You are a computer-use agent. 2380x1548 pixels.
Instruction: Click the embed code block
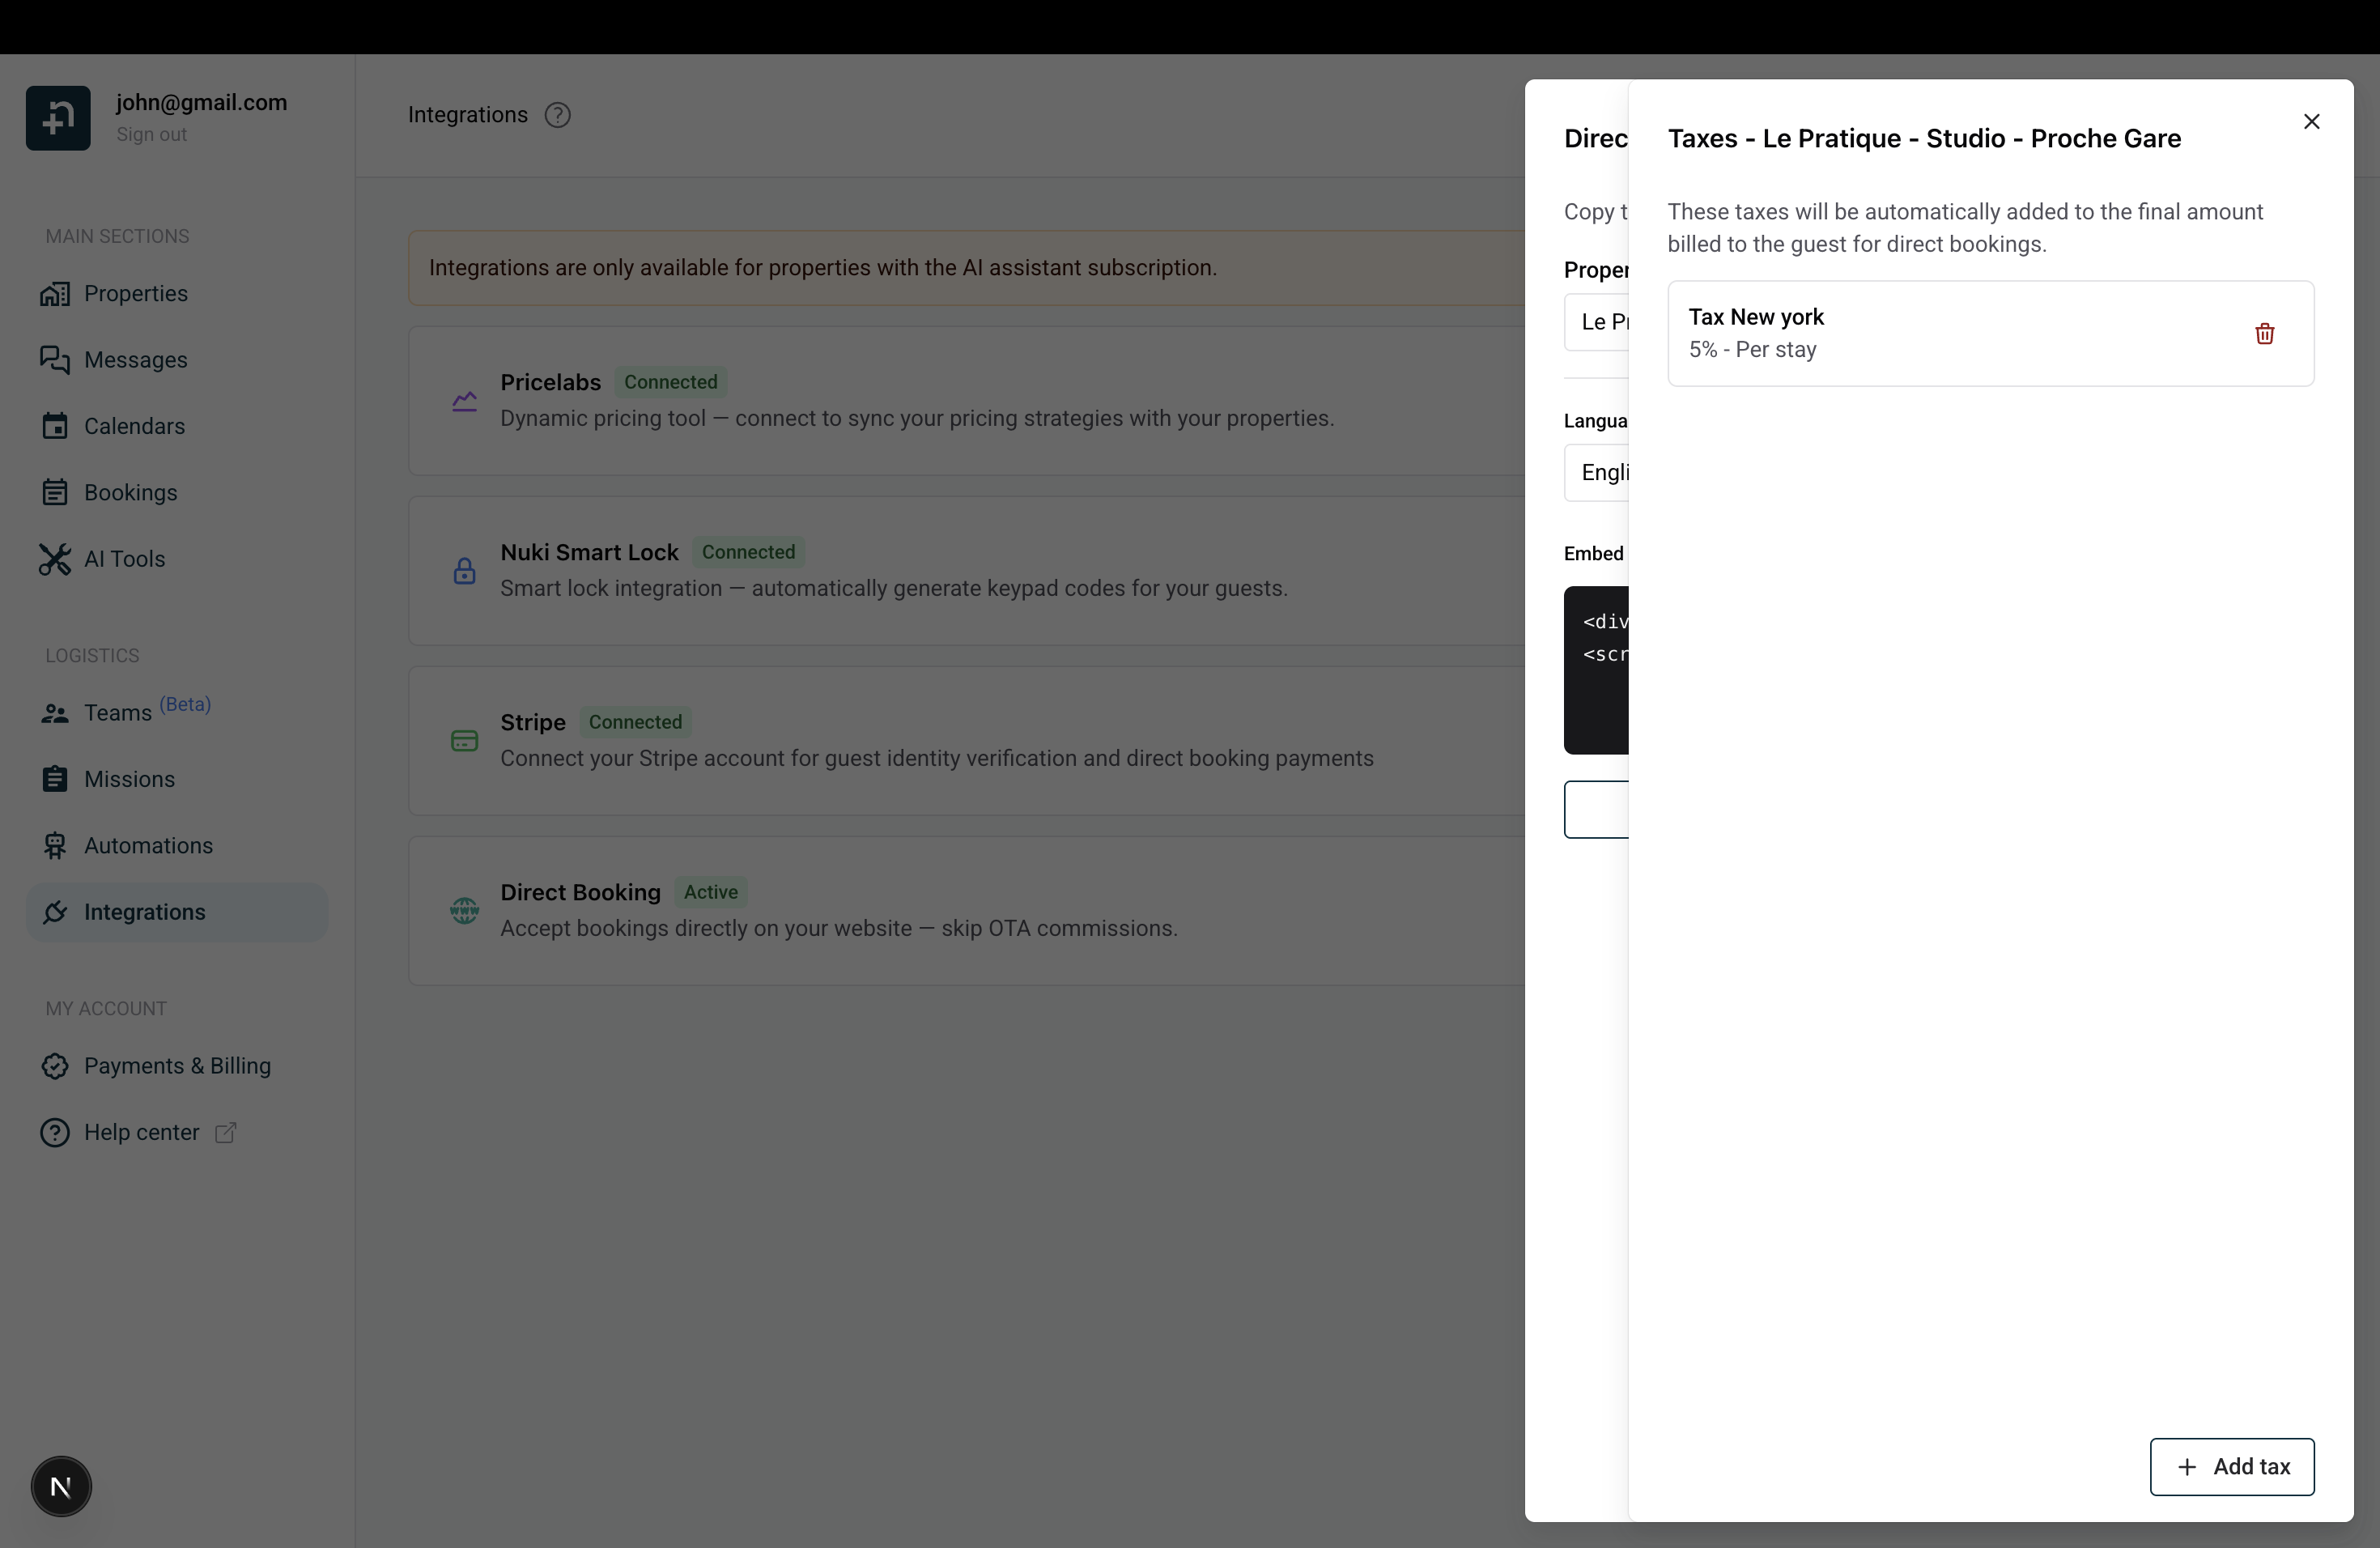click(1597, 670)
